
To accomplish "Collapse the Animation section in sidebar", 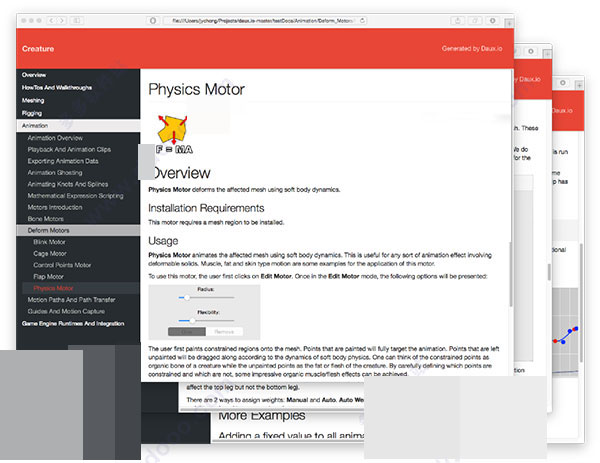I will pos(35,126).
